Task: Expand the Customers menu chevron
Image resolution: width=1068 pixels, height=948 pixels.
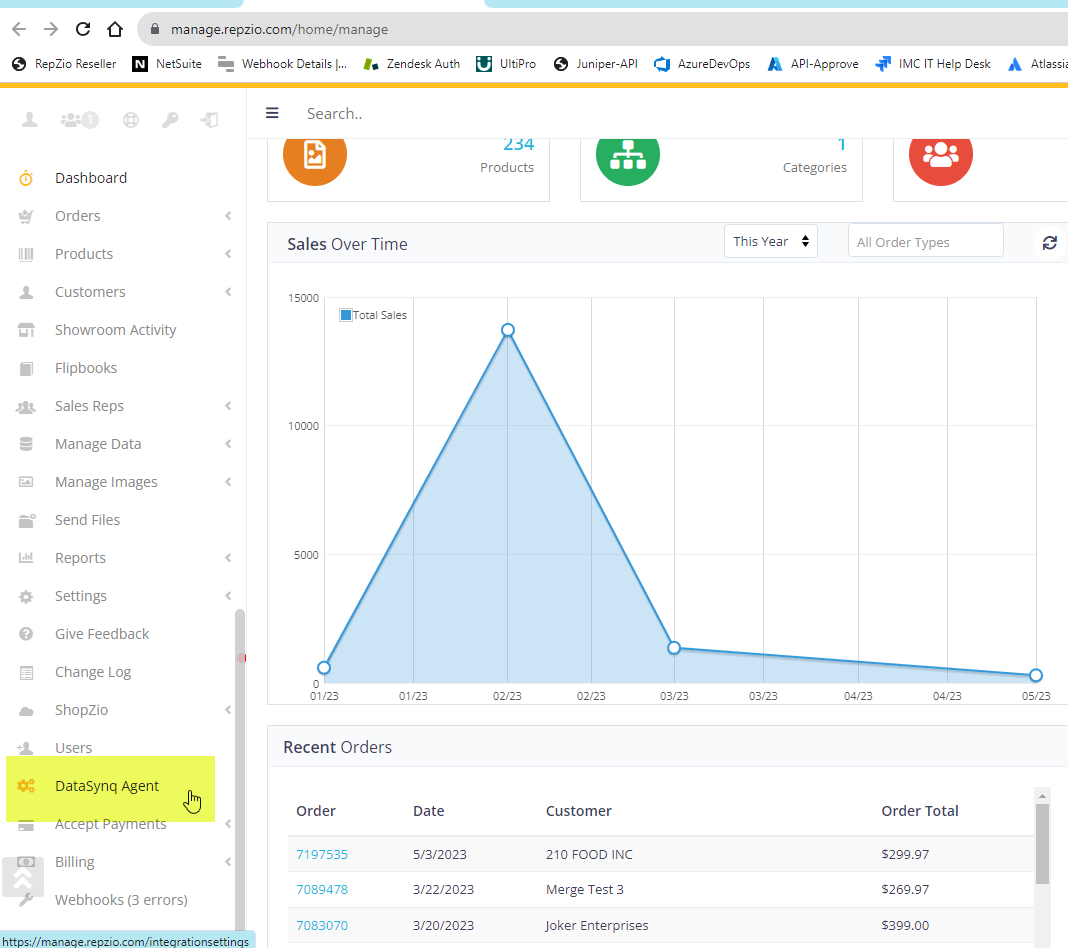Action: (228, 291)
